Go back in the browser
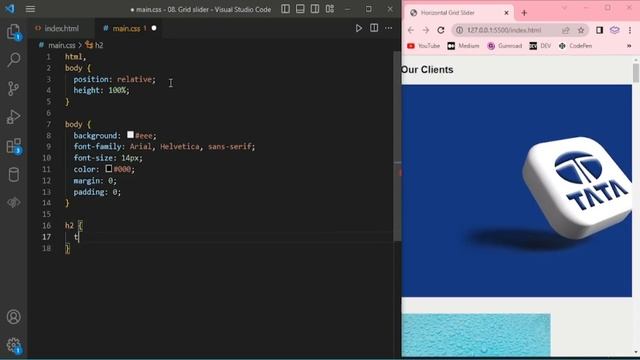Viewport: 640px width, 360px height. (x=411, y=30)
